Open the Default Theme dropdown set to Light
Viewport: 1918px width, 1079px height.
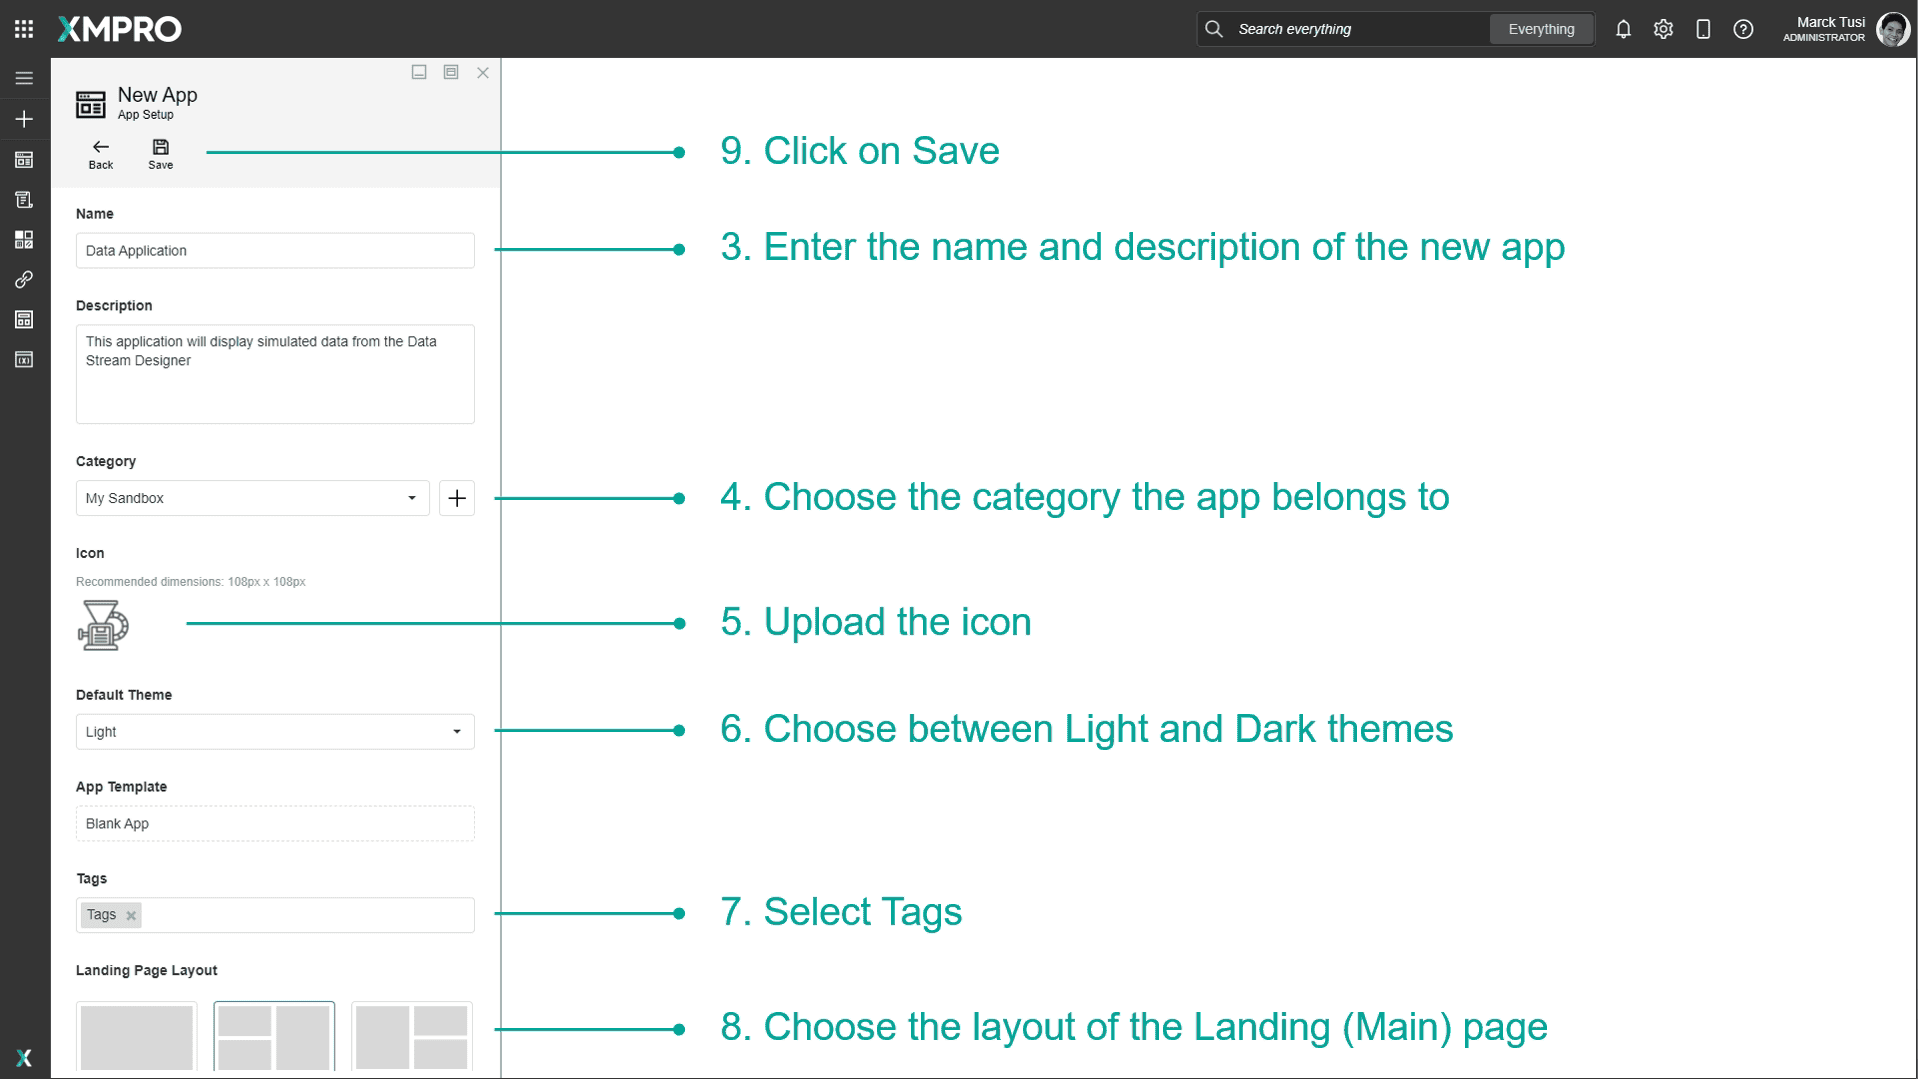point(274,731)
